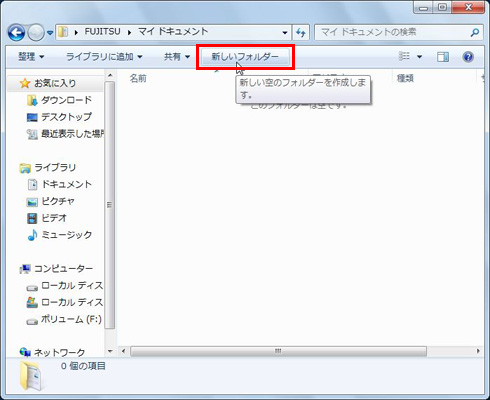Click the Forward navigation arrow button
Screen dimensions: 490x400
point(35,33)
